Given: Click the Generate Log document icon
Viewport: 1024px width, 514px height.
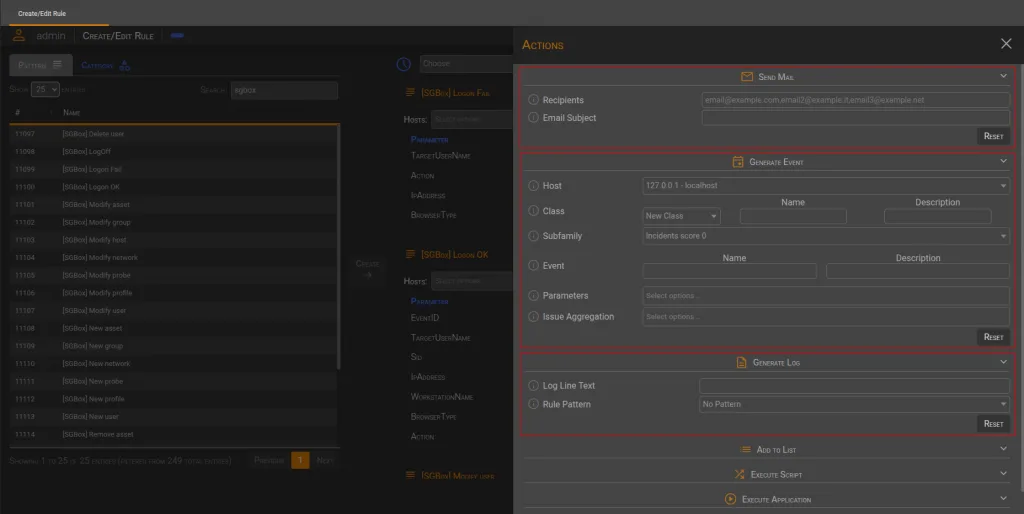Looking at the screenshot, I should [x=741, y=362].
